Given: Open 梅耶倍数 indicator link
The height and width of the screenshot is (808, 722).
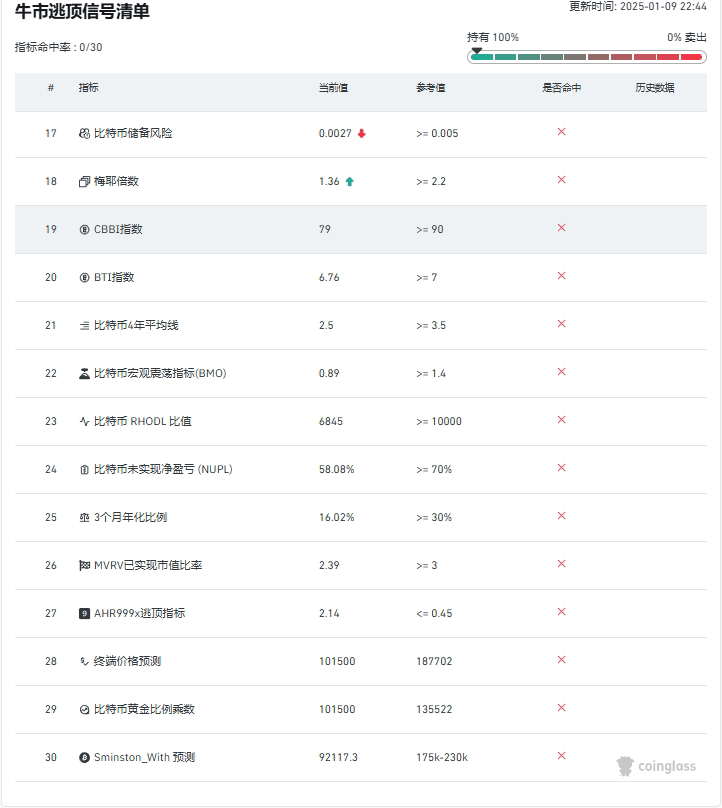Looking at the screenshot, I should tap(116, 181).
